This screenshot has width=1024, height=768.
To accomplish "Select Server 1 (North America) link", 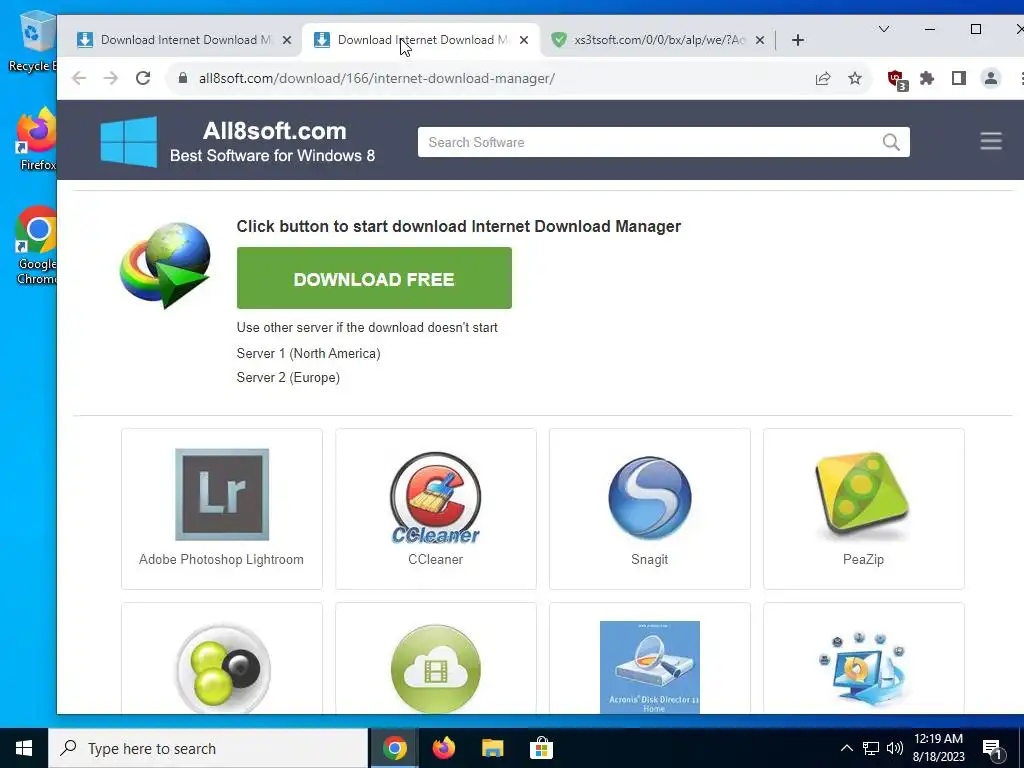I will click(x=308, y=353).
